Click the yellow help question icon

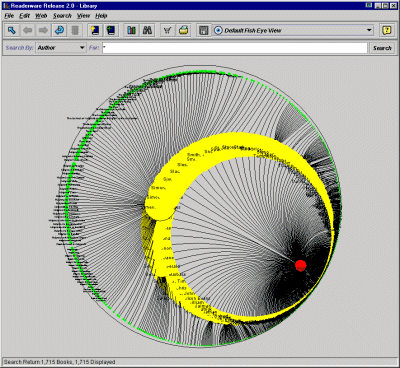[387, 30]
